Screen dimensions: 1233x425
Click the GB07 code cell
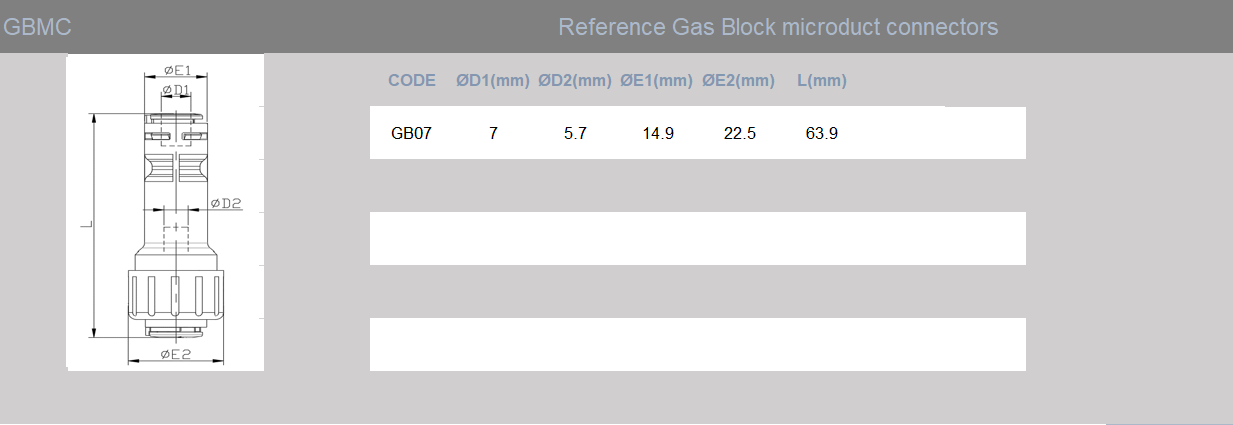pyautogui.click(x=411, y=133)
